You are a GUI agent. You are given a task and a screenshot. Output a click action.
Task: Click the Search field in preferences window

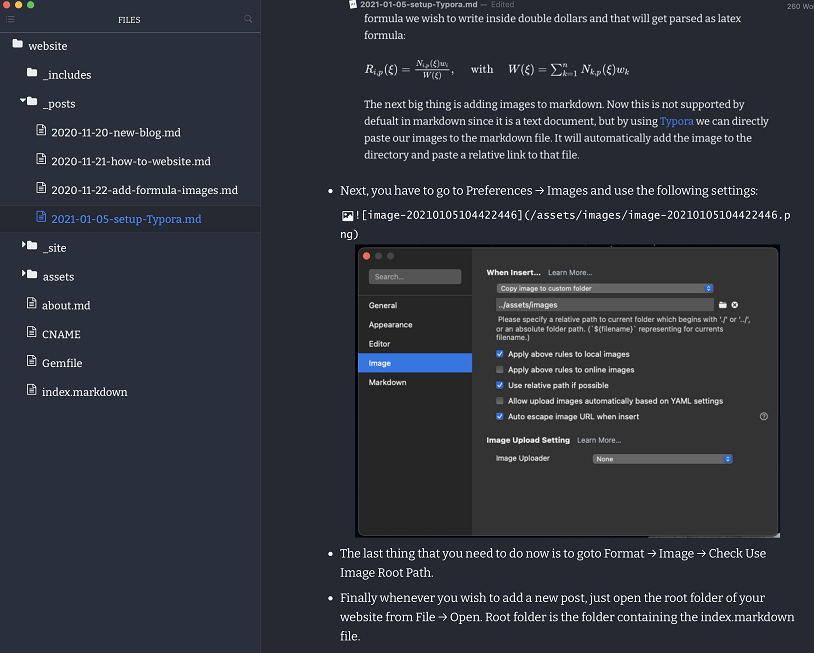(414, 277)
